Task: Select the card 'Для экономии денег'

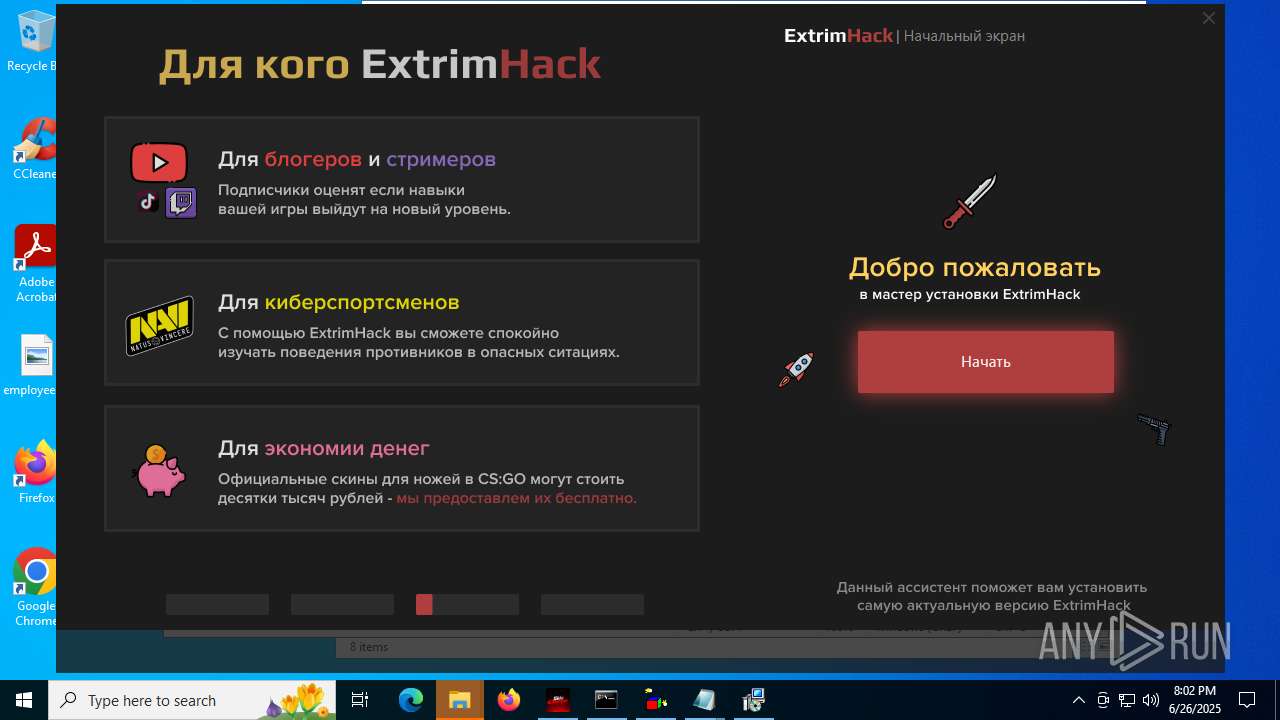Action: coord(402,468)
